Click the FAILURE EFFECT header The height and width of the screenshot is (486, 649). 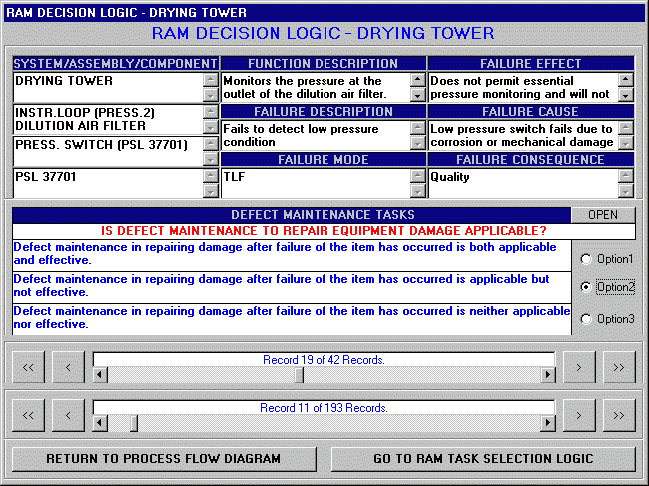coord(531,64)
